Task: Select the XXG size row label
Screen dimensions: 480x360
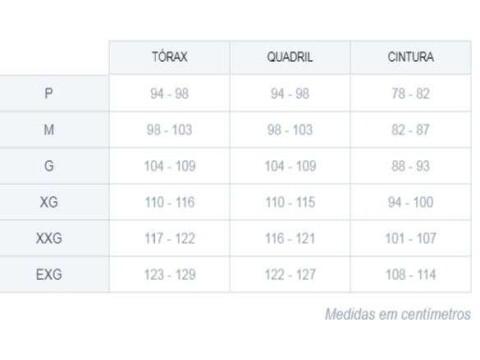Action: (49, 238)
